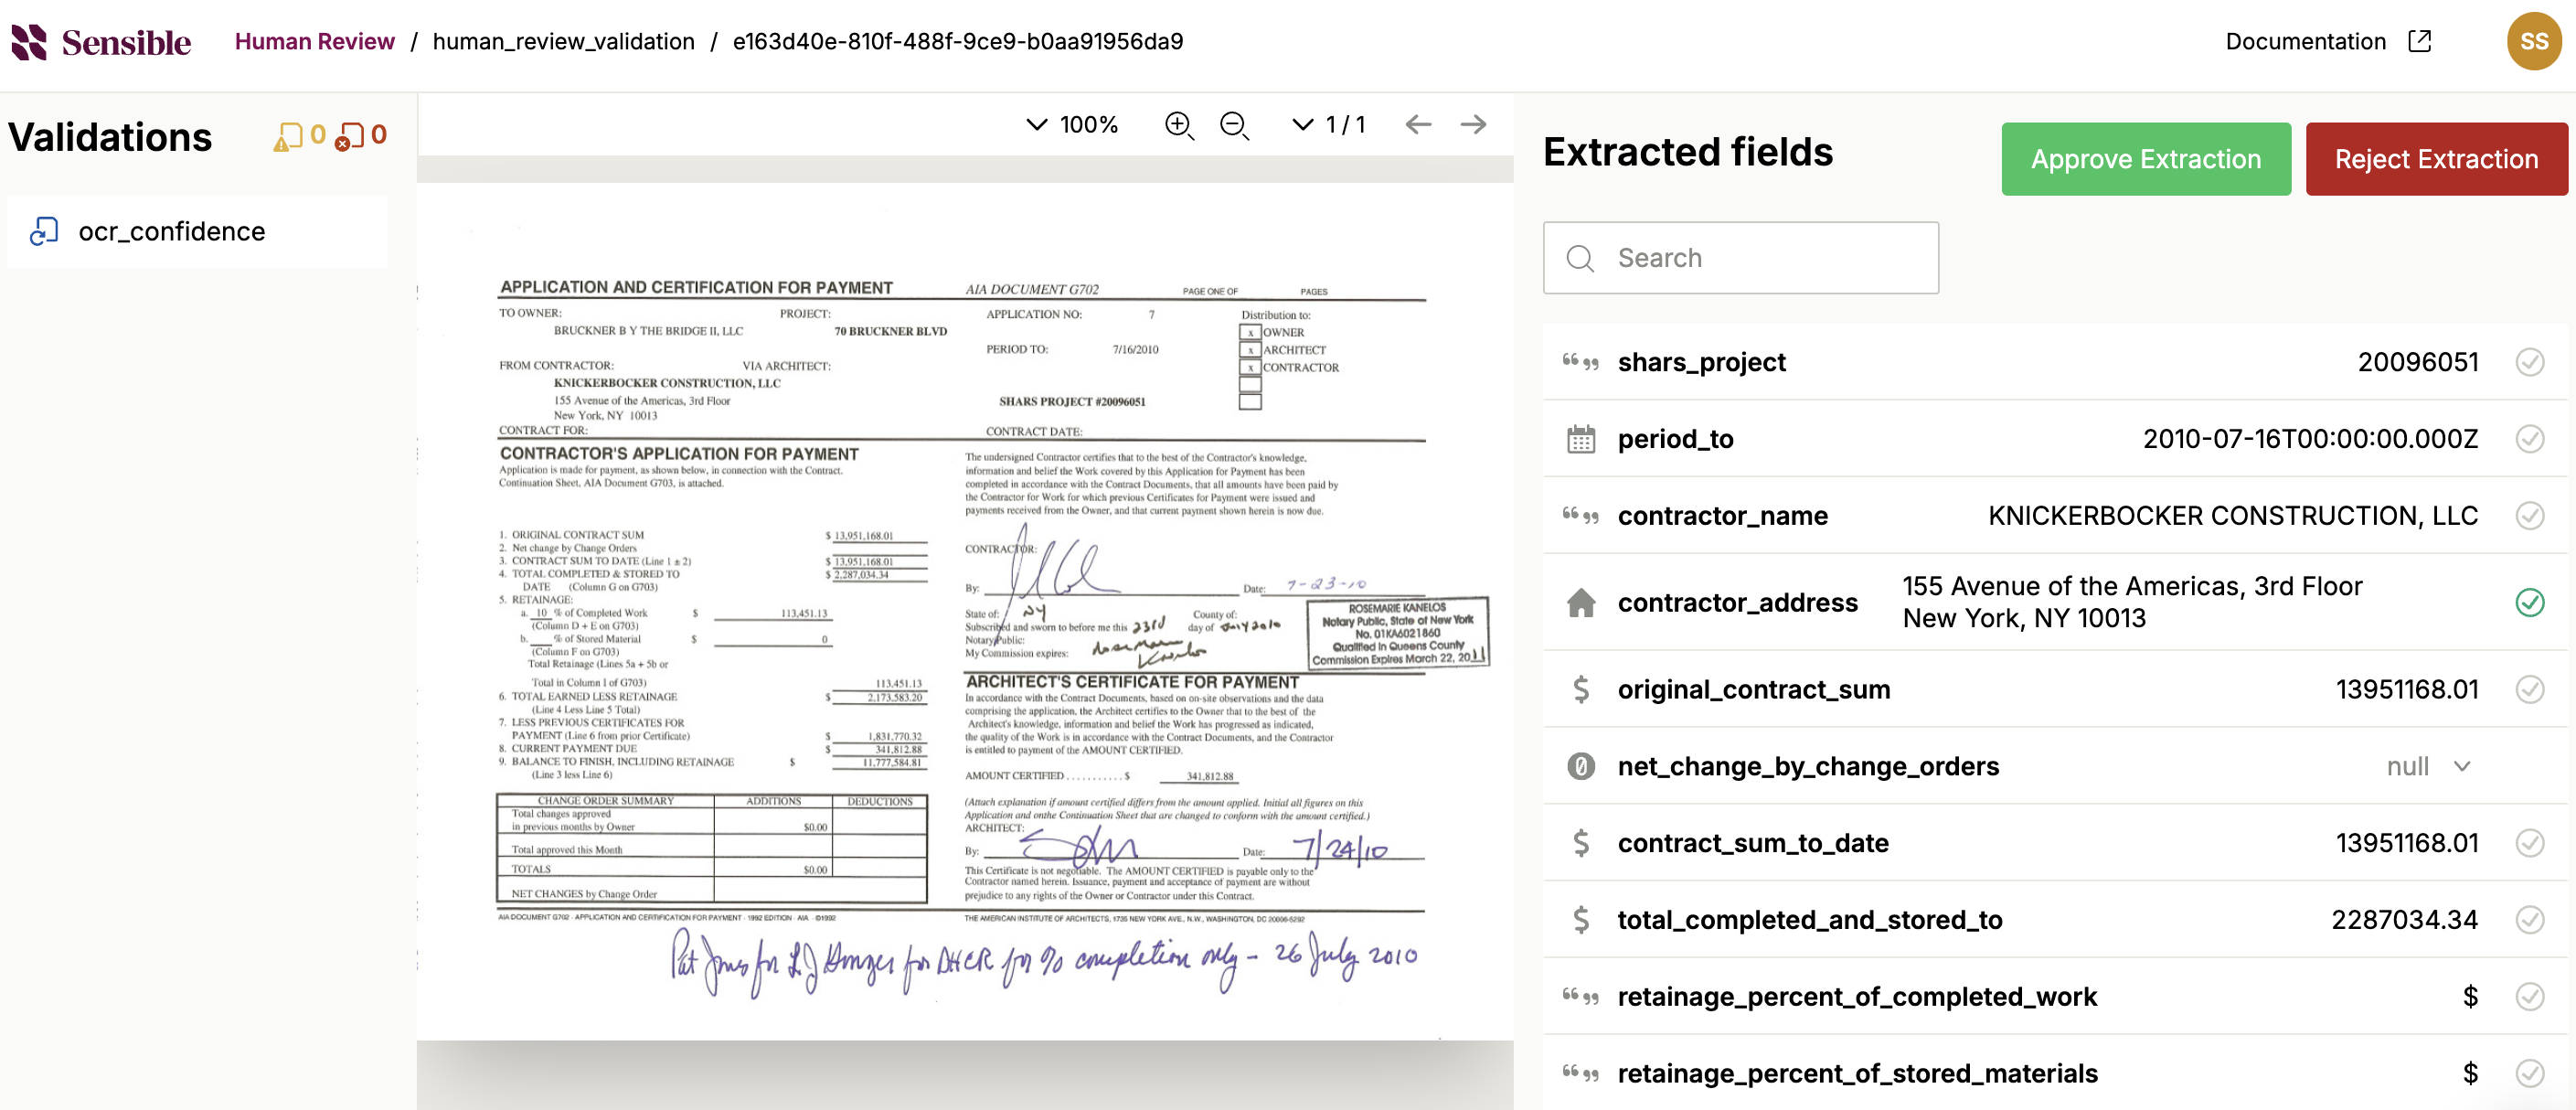
Task: Toggle check for original_contract_sum field
Action: click(2529, 689)
